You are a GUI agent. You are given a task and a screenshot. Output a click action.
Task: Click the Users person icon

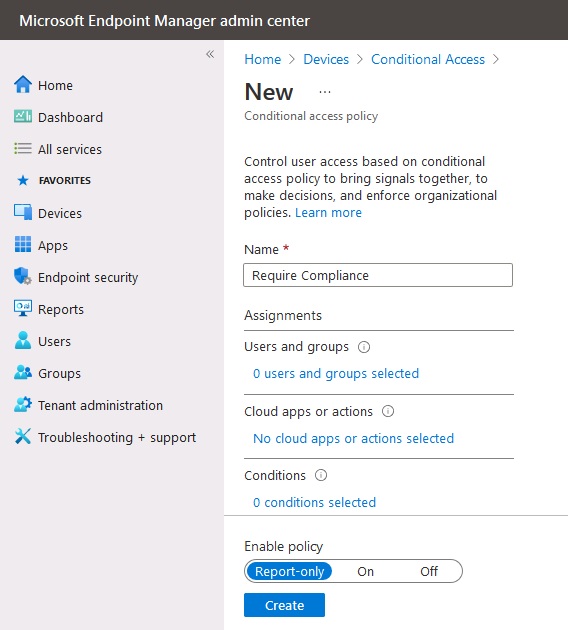point(23,340)
